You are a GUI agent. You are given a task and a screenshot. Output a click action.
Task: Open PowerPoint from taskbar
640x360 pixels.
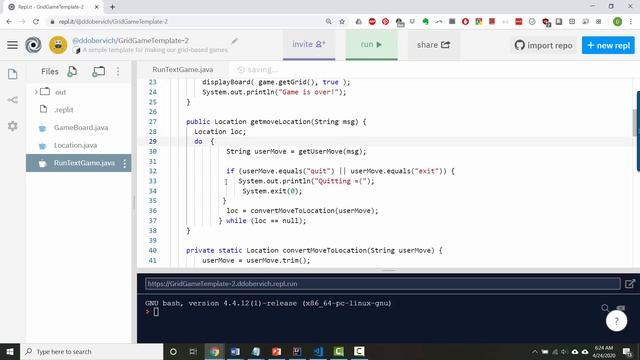pos(276,351)
